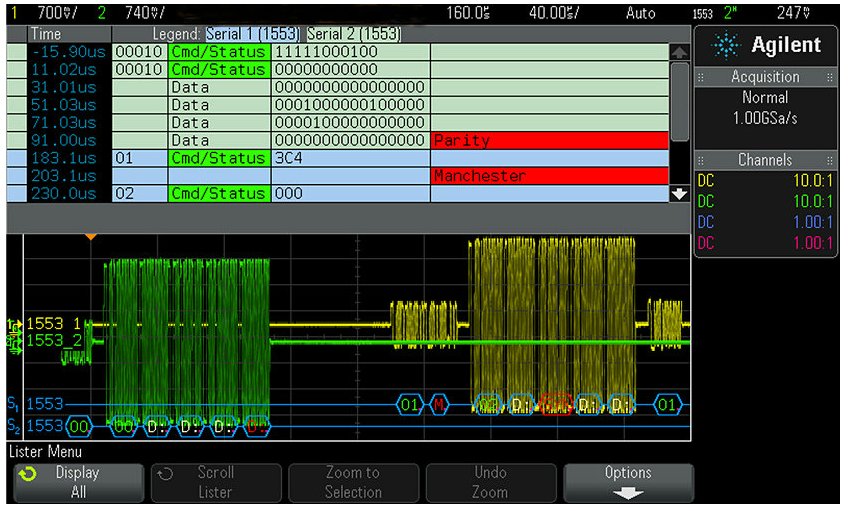Image resolution: width=848 pixels, height=511 pixels.
Task: Select Serial 2 (1553) in the legend
Action: pos(354,34)
